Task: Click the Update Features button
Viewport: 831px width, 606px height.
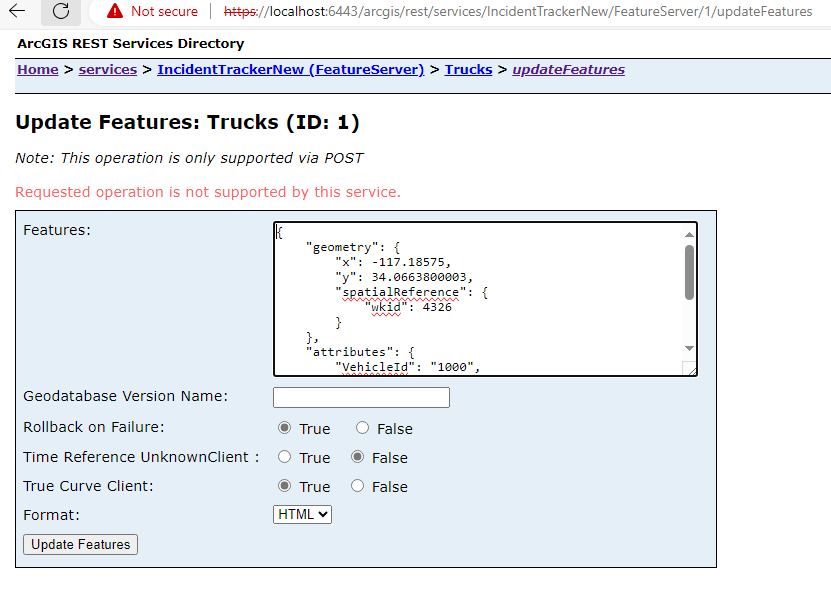Action: (79, 544)
